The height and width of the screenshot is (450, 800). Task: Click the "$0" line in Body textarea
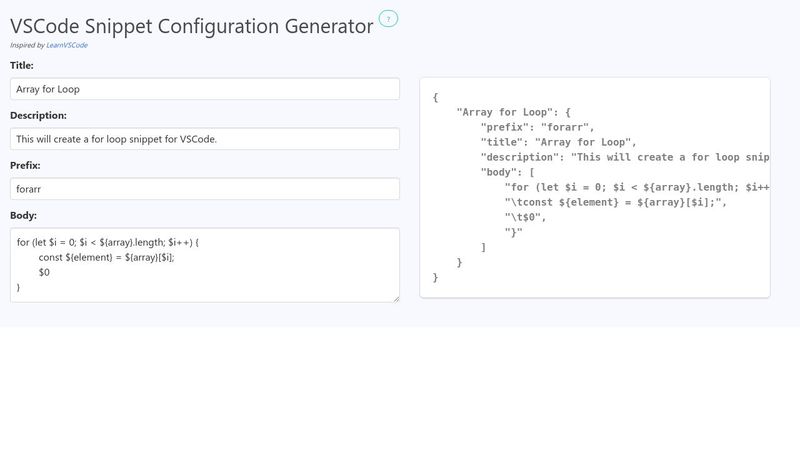tap(44, 272)
